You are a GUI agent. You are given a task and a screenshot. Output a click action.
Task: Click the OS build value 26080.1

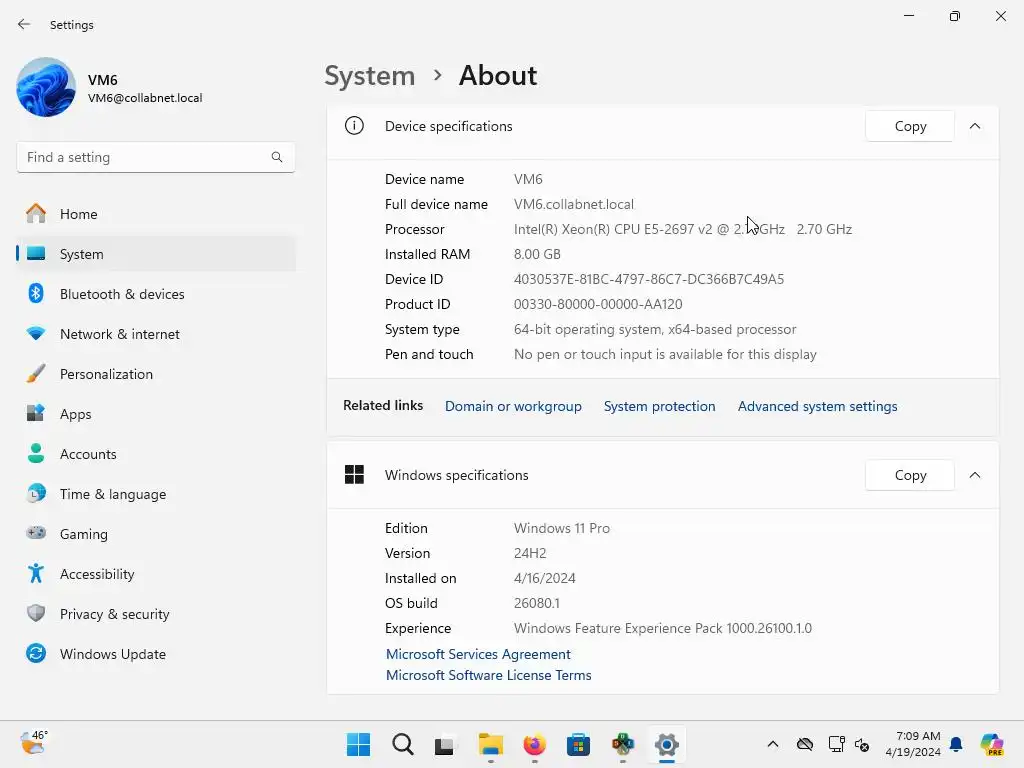pos(537,603)
